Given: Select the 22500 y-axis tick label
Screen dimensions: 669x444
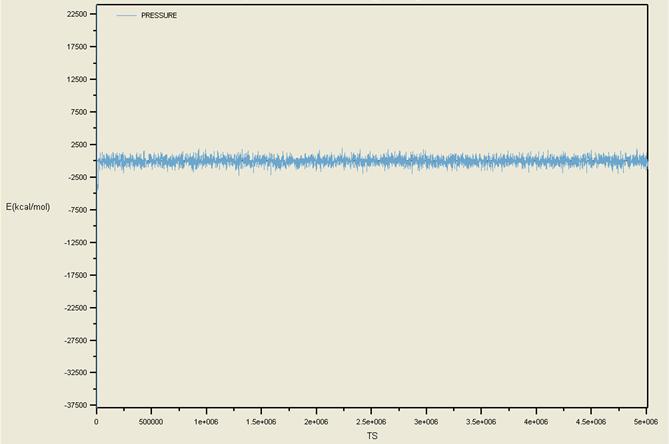Looking at the screenshot, I should point(74,14).
